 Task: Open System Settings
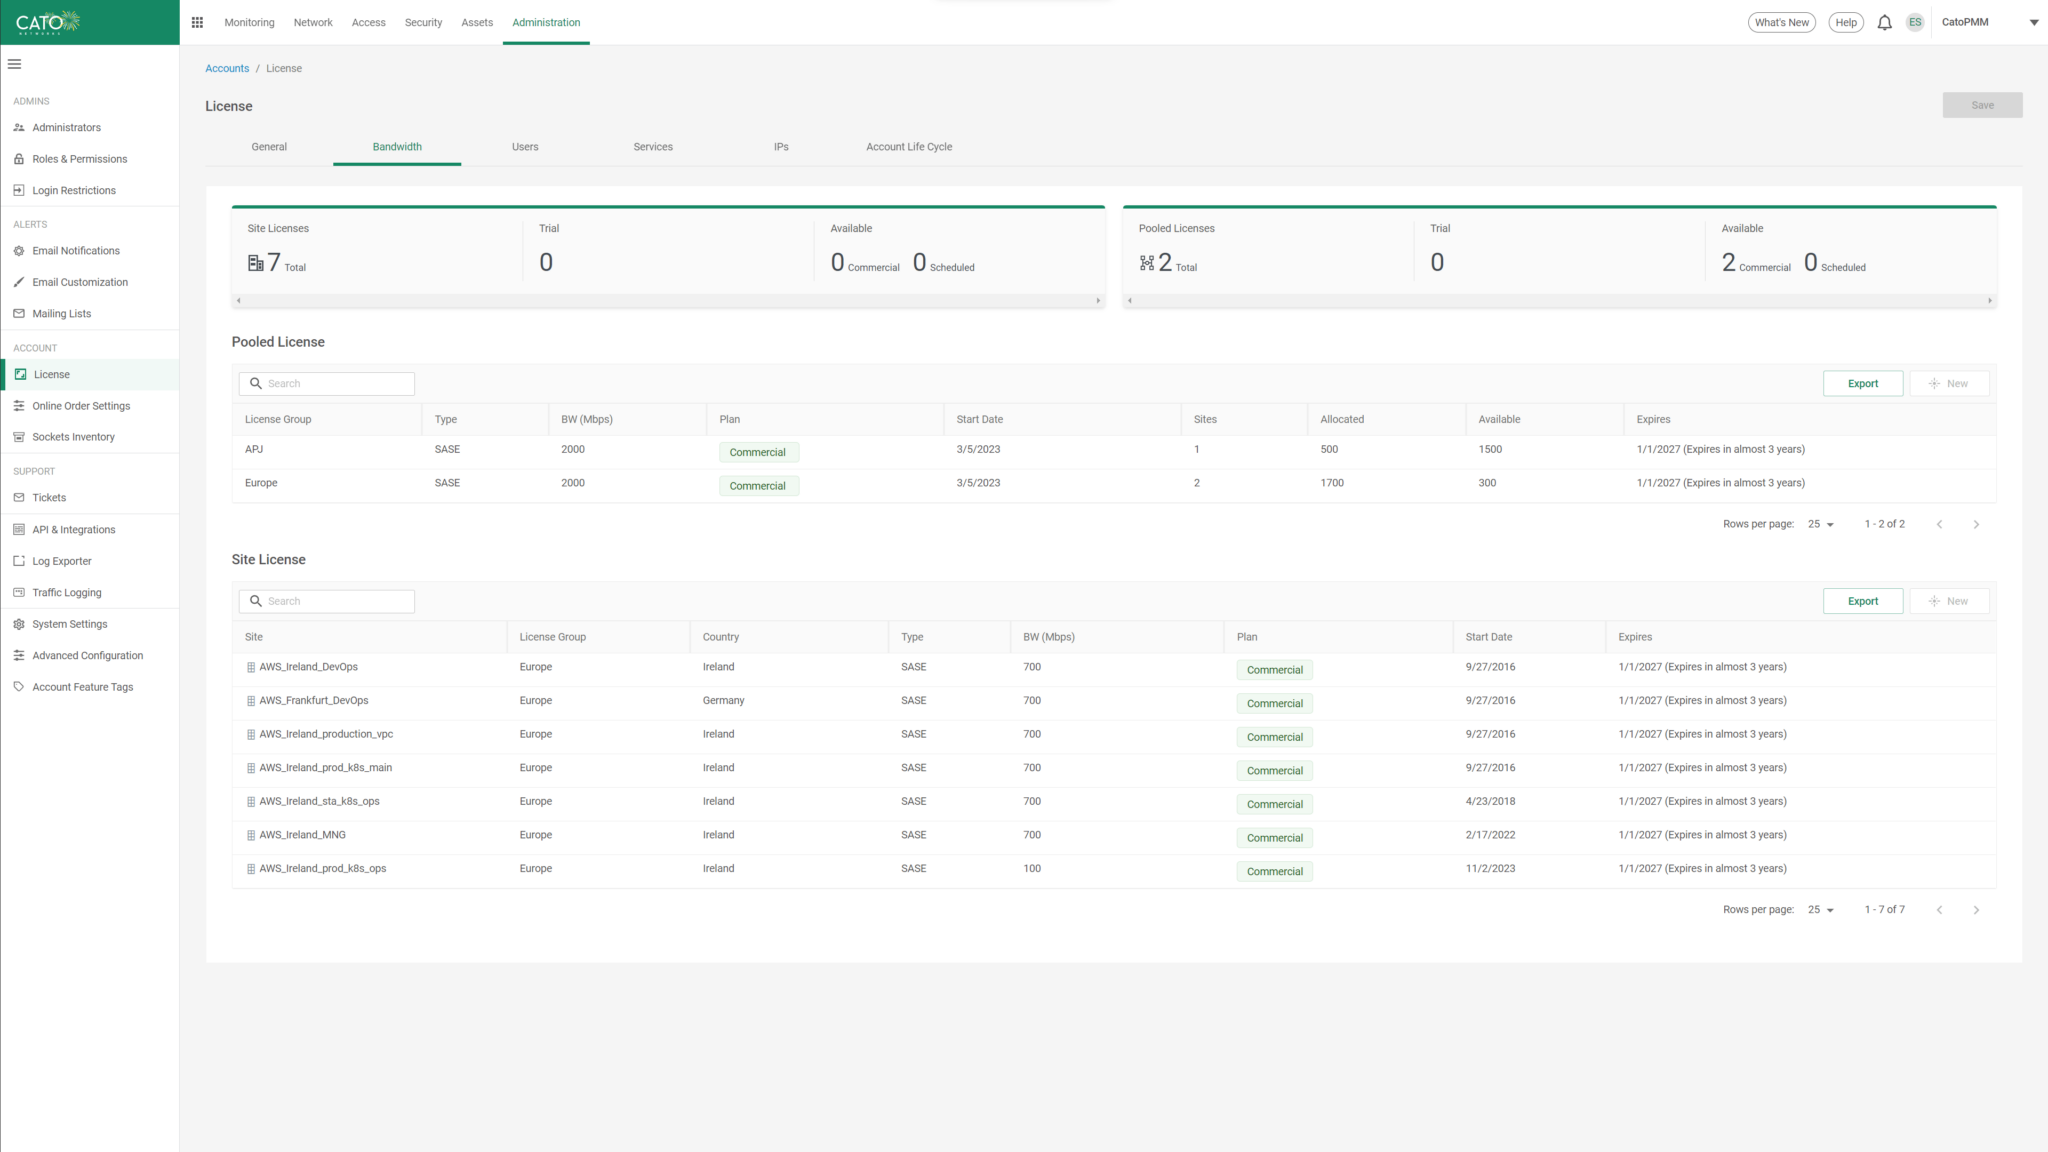point(70,624)
